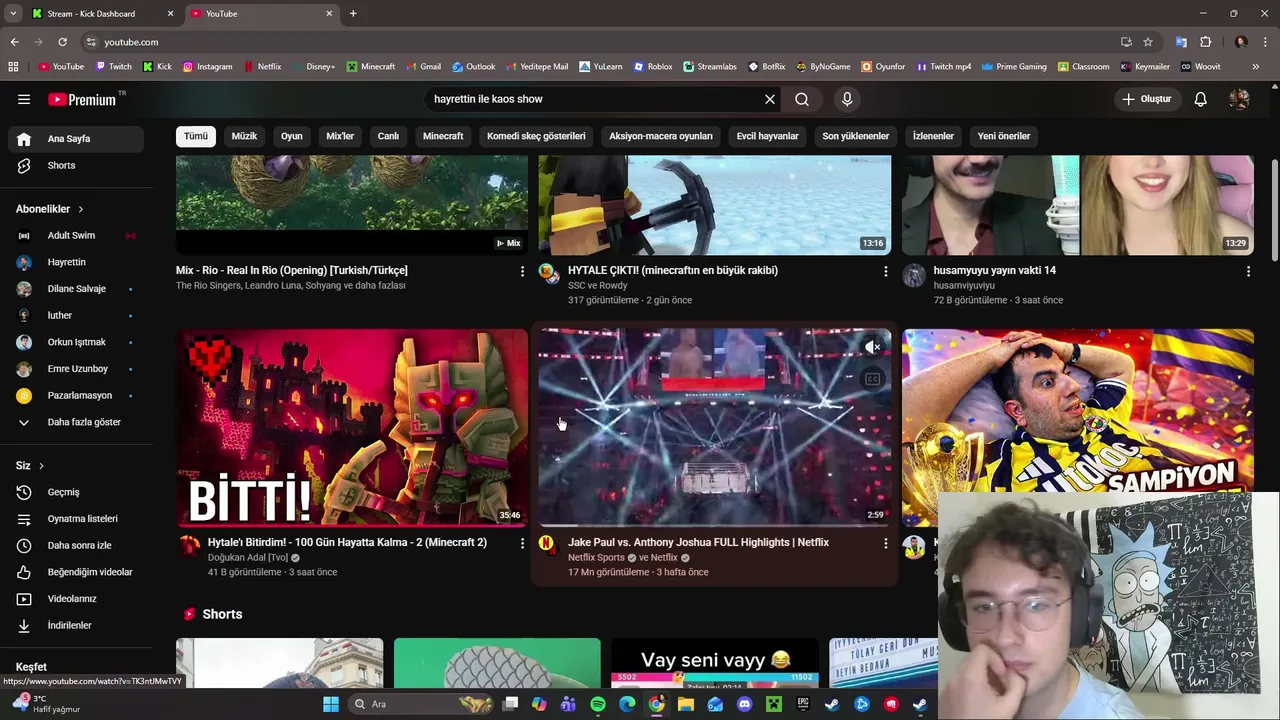Show more bookmarks with chevron

tap(1257, 67)
